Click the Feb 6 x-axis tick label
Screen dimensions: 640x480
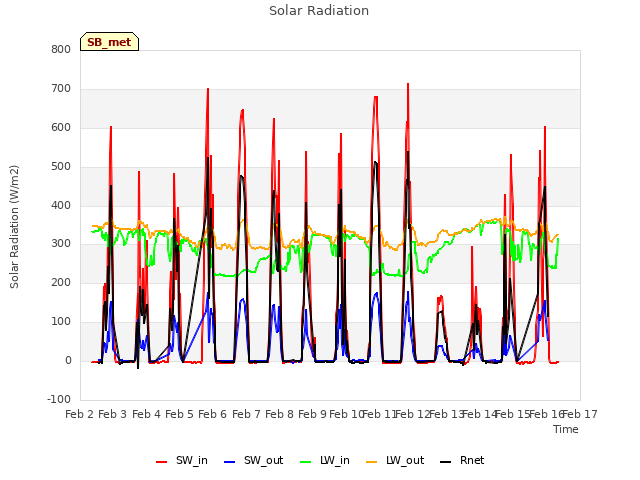(212, 414)
